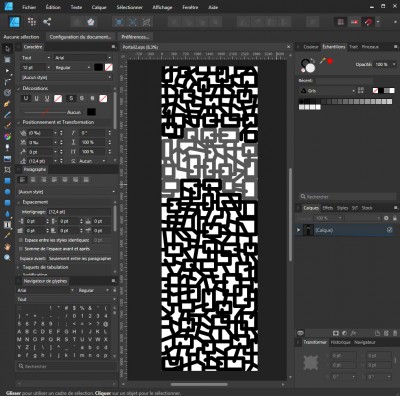Select the Move tool arrow

(x=7, y=49)
